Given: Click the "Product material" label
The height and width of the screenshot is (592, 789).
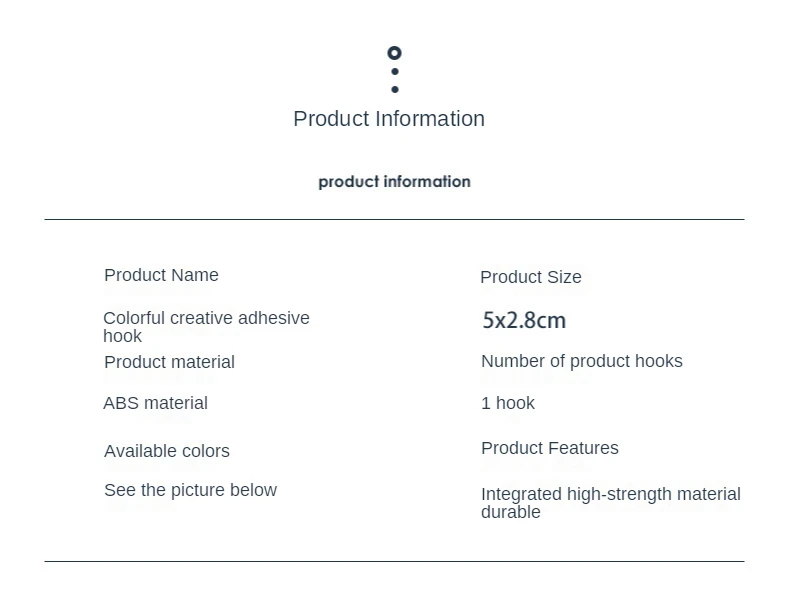Looking at the screenshot, I should point(169,362).
